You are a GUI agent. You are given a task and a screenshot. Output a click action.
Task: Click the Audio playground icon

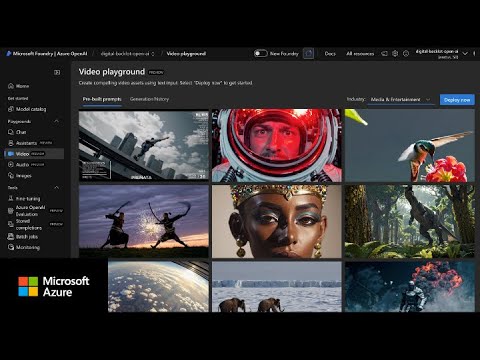(x=11, y=165)
